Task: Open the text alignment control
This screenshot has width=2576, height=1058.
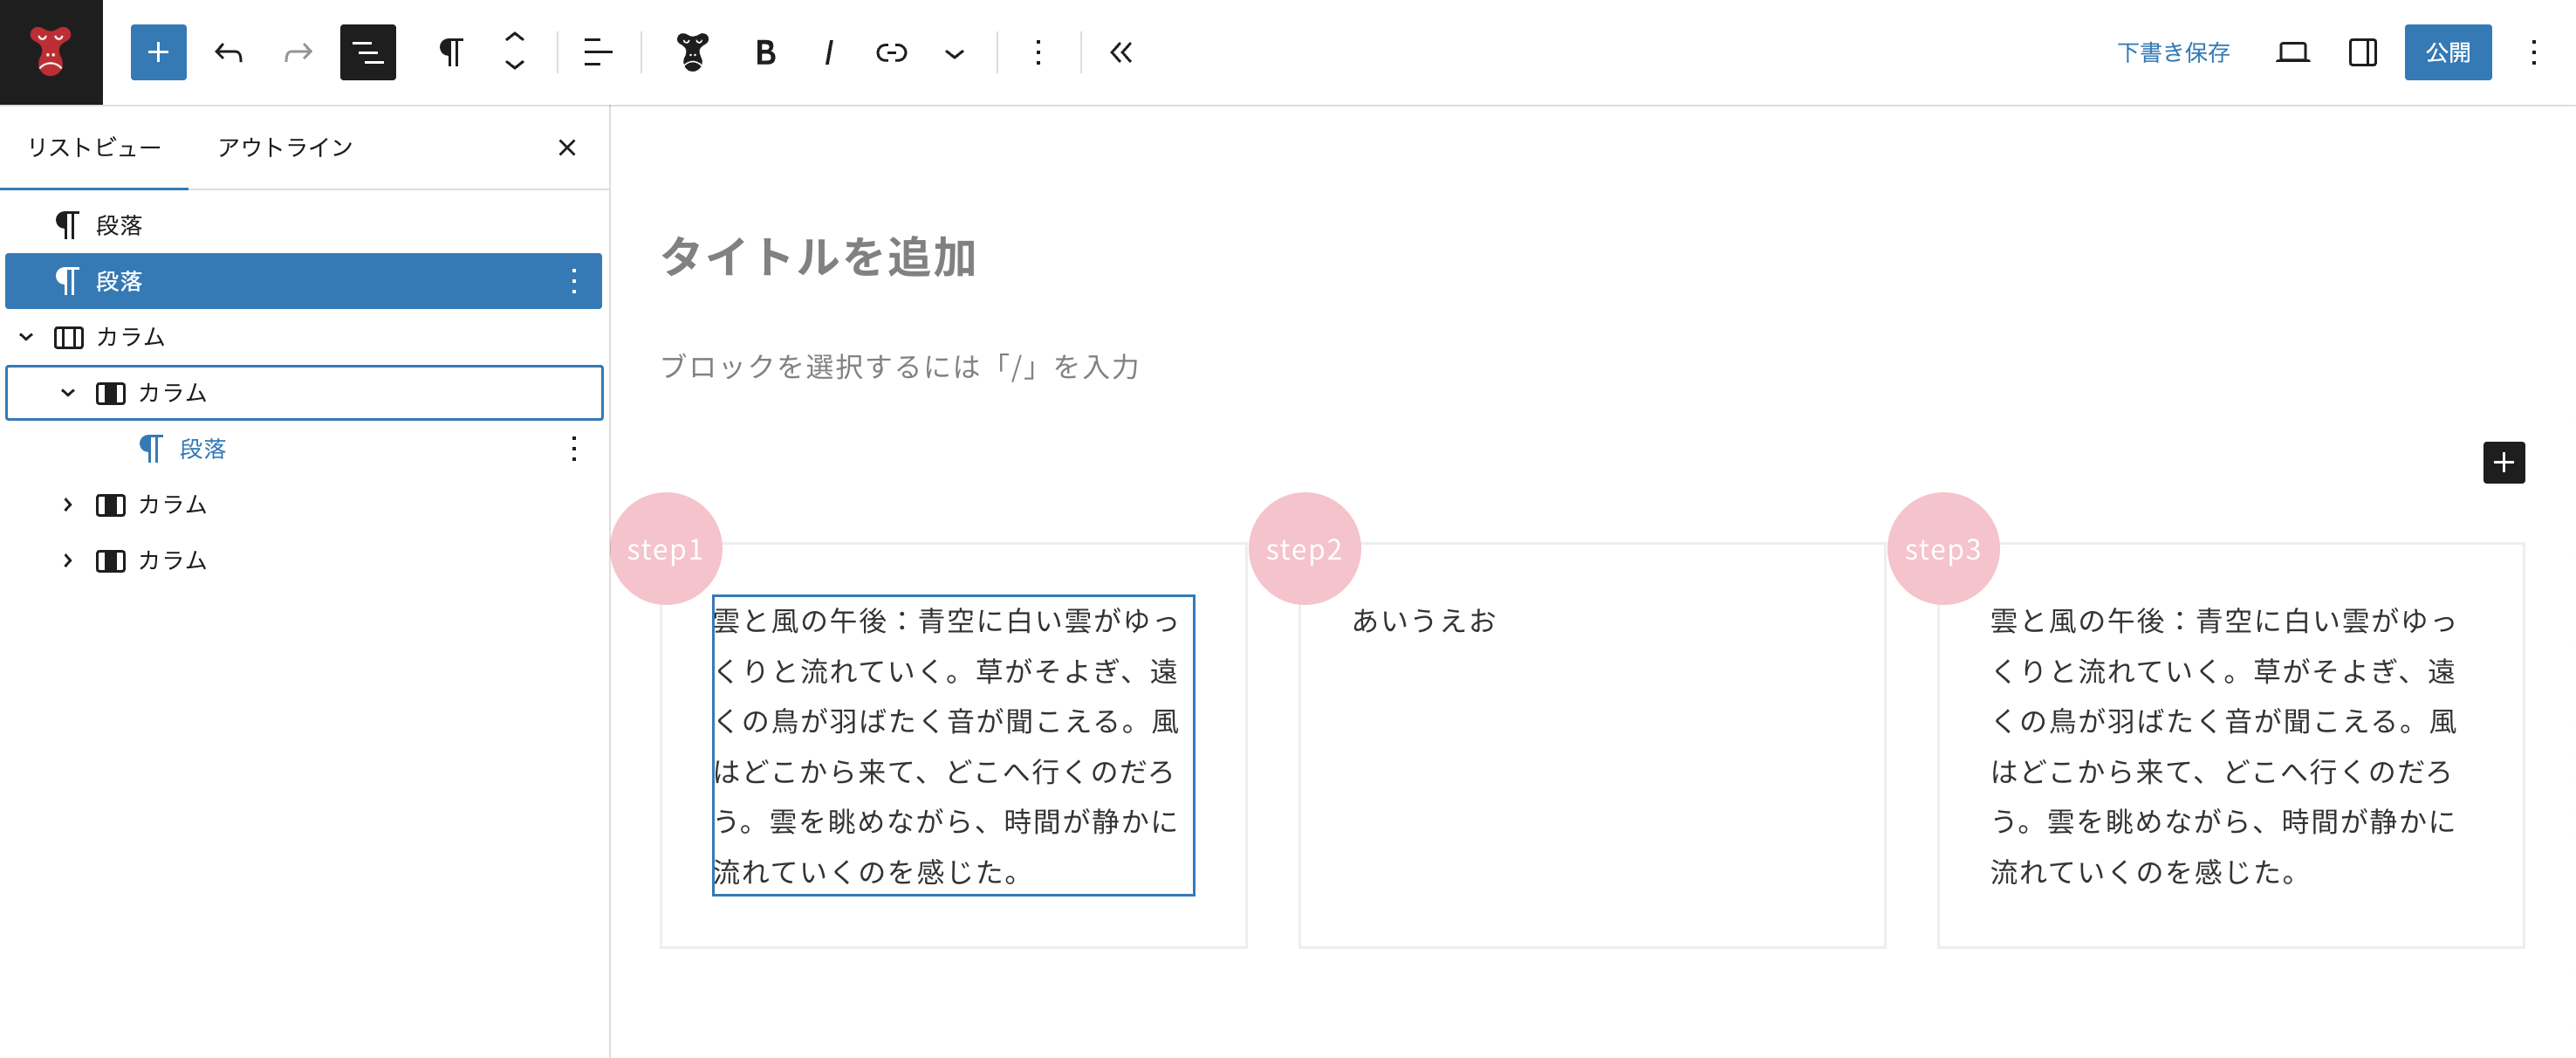Action: pos(598,52)
